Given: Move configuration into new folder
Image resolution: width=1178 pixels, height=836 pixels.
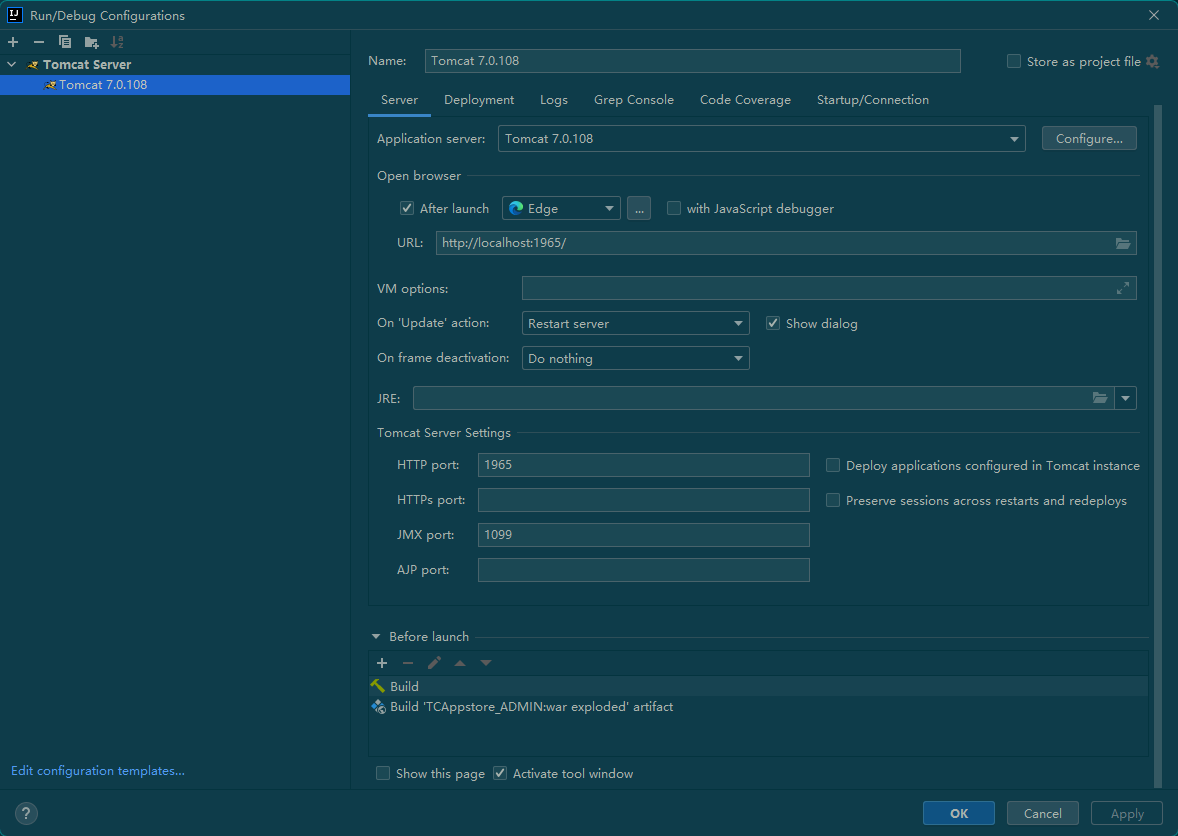Looking at the screenshot, I should click(91, 42).
